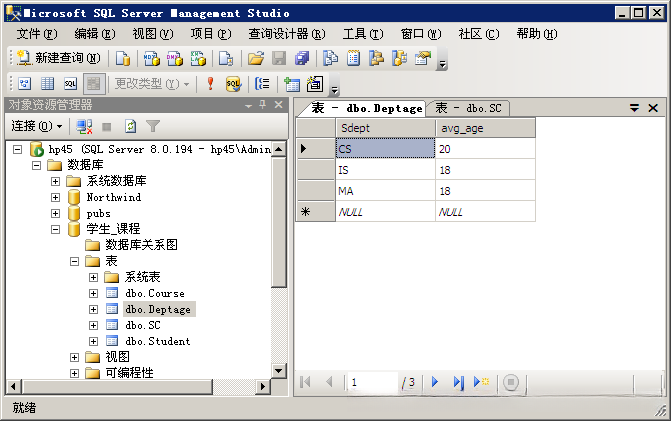
Task: Go to the next record
Action: 435,382
